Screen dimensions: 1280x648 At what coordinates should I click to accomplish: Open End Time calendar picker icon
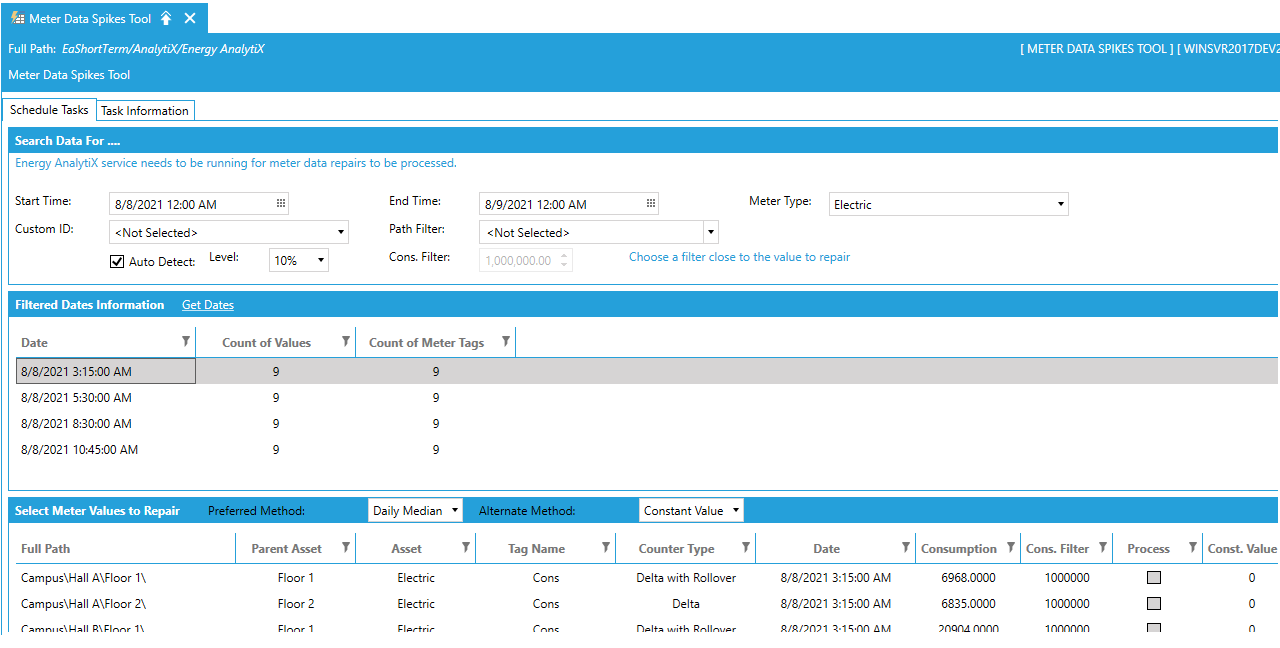point(651,204)
